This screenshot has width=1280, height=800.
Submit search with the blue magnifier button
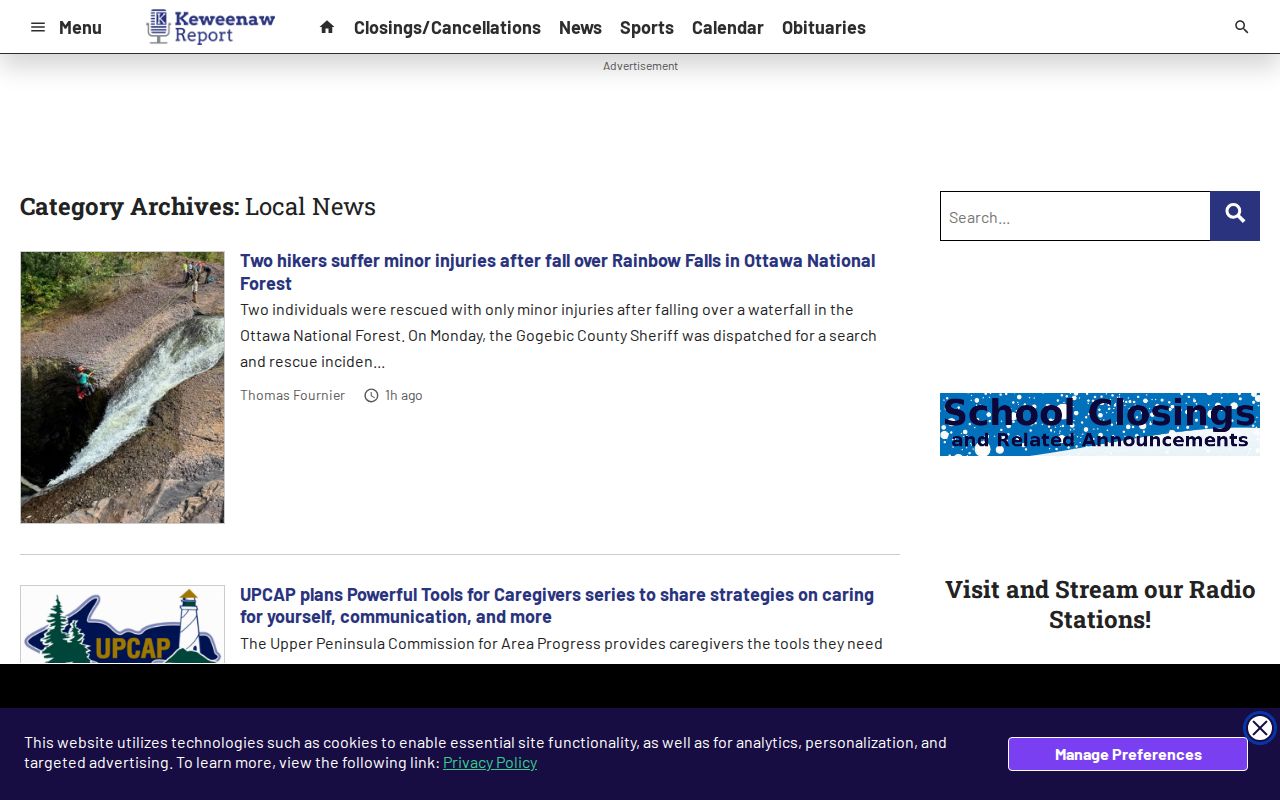[x=1235, y=216]
